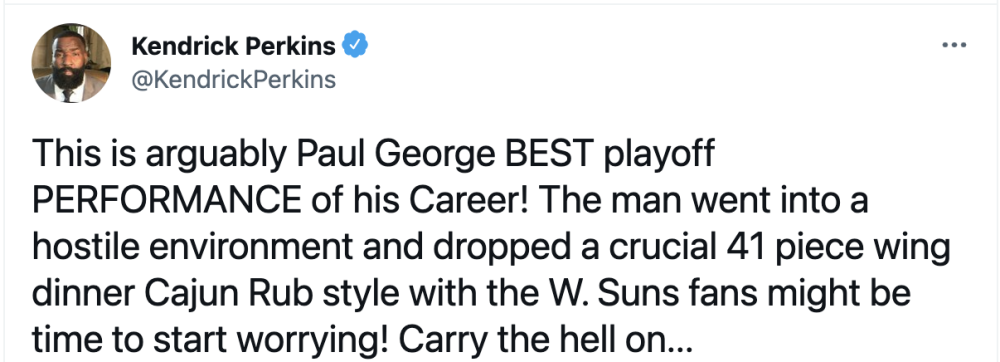Click the @KendrickPerkins handle
Image resolution: width=1000 pixels, height=362 pixels.
tap(233, 80)
